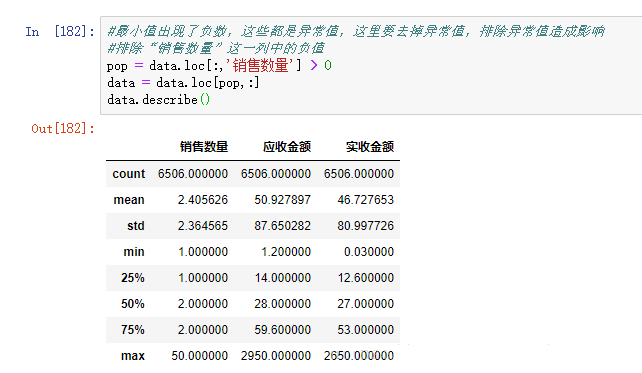Click the first comment line about removing outliers
642x373 pixels.
click(x=356, y=31)
